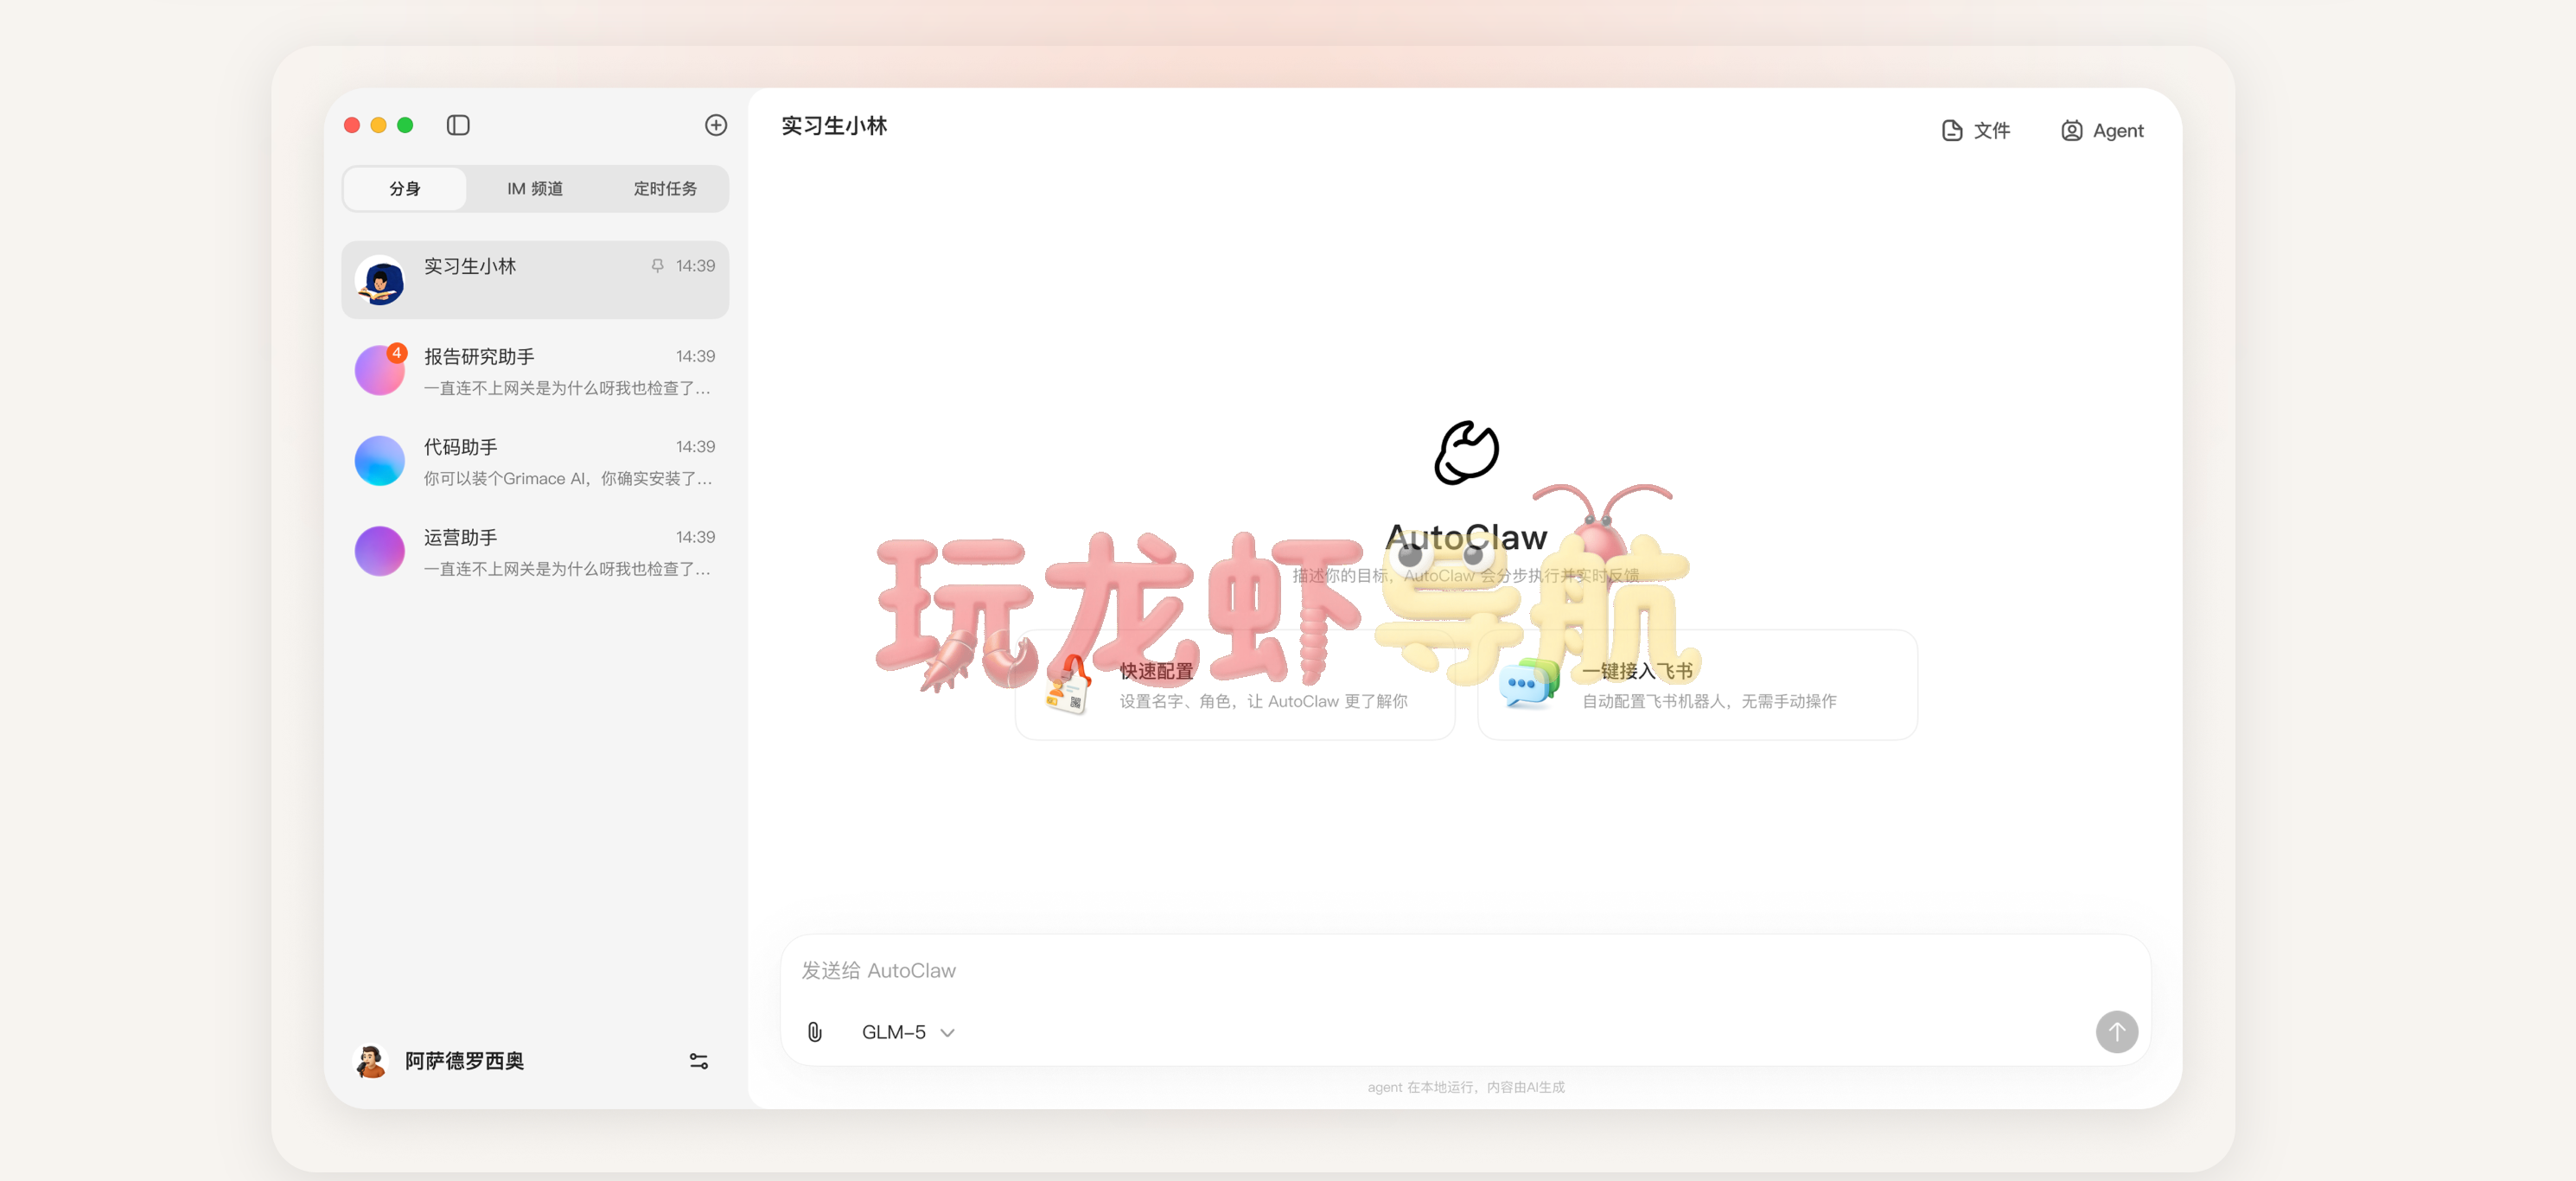Click the 阿萨德罗西奥 user avatar
This screenshot has width=2576, height=1181.
point(371,1061)
